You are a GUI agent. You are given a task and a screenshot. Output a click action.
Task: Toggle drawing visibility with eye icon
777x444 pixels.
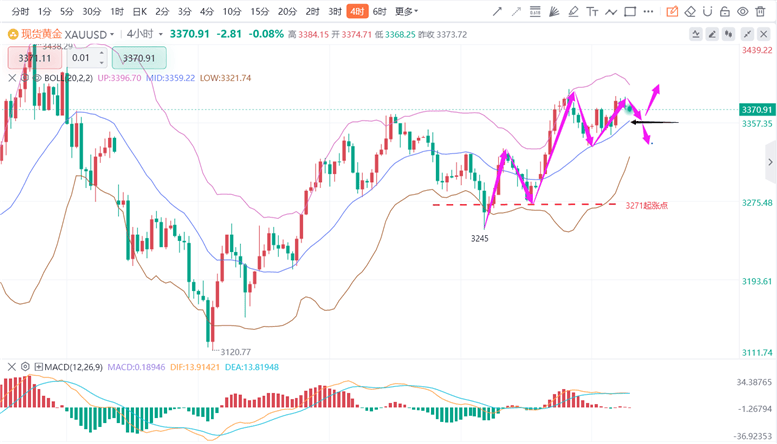742,11
